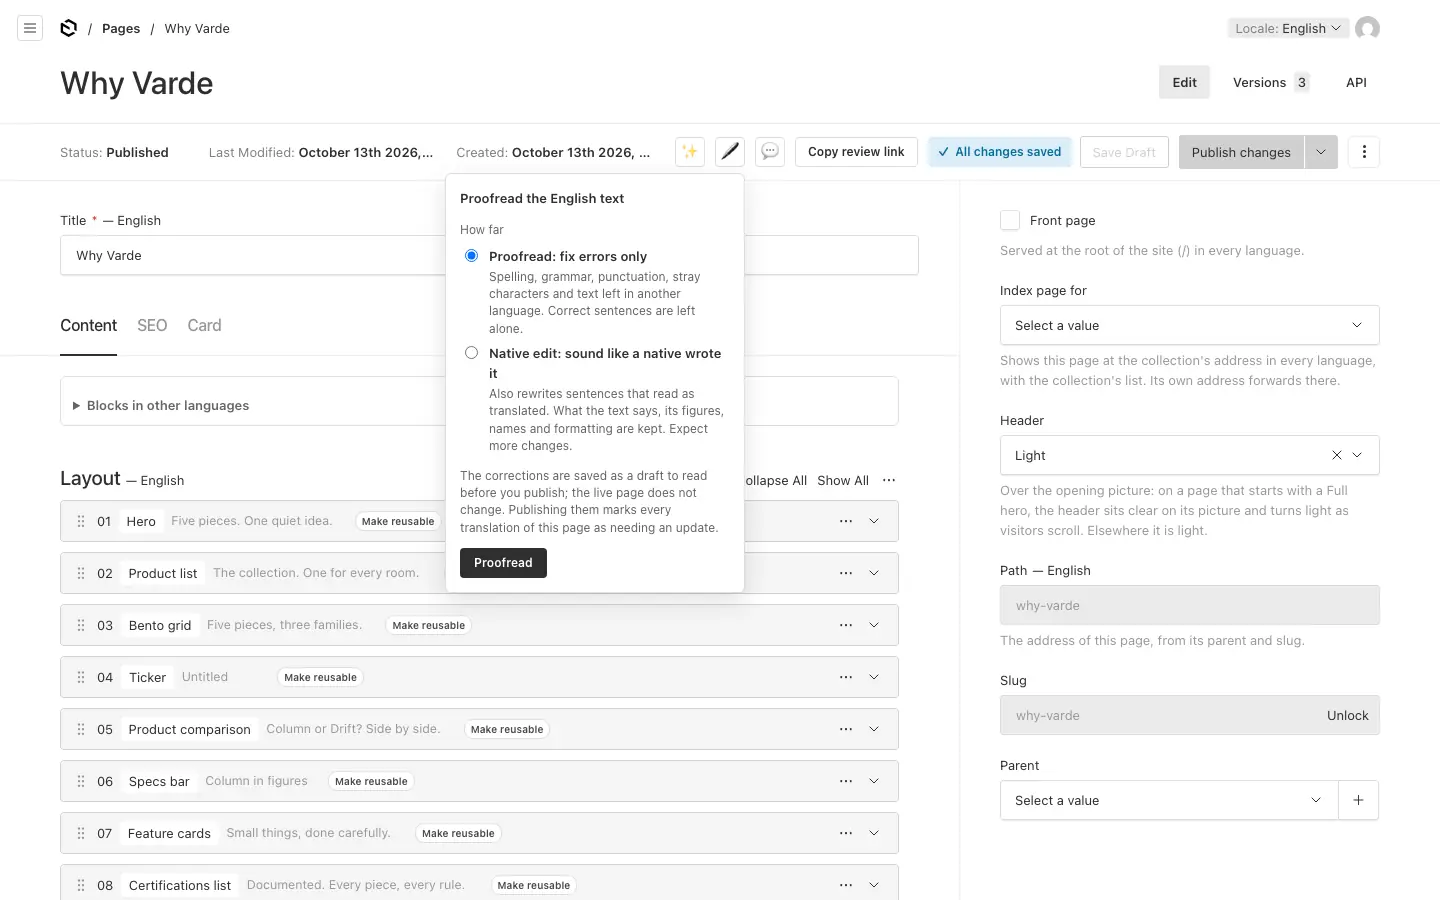Image resolution: width=1440 pixels, height=900 pixels.
Task: Open the hamburger navigation menu
Action: coord(30,28)
